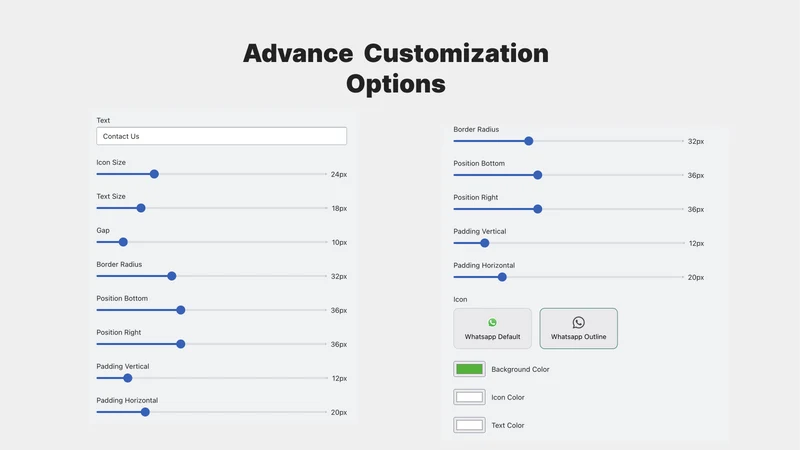Click the Gap slider handle
The image size is (800, 450).
[x=123, y=242]
